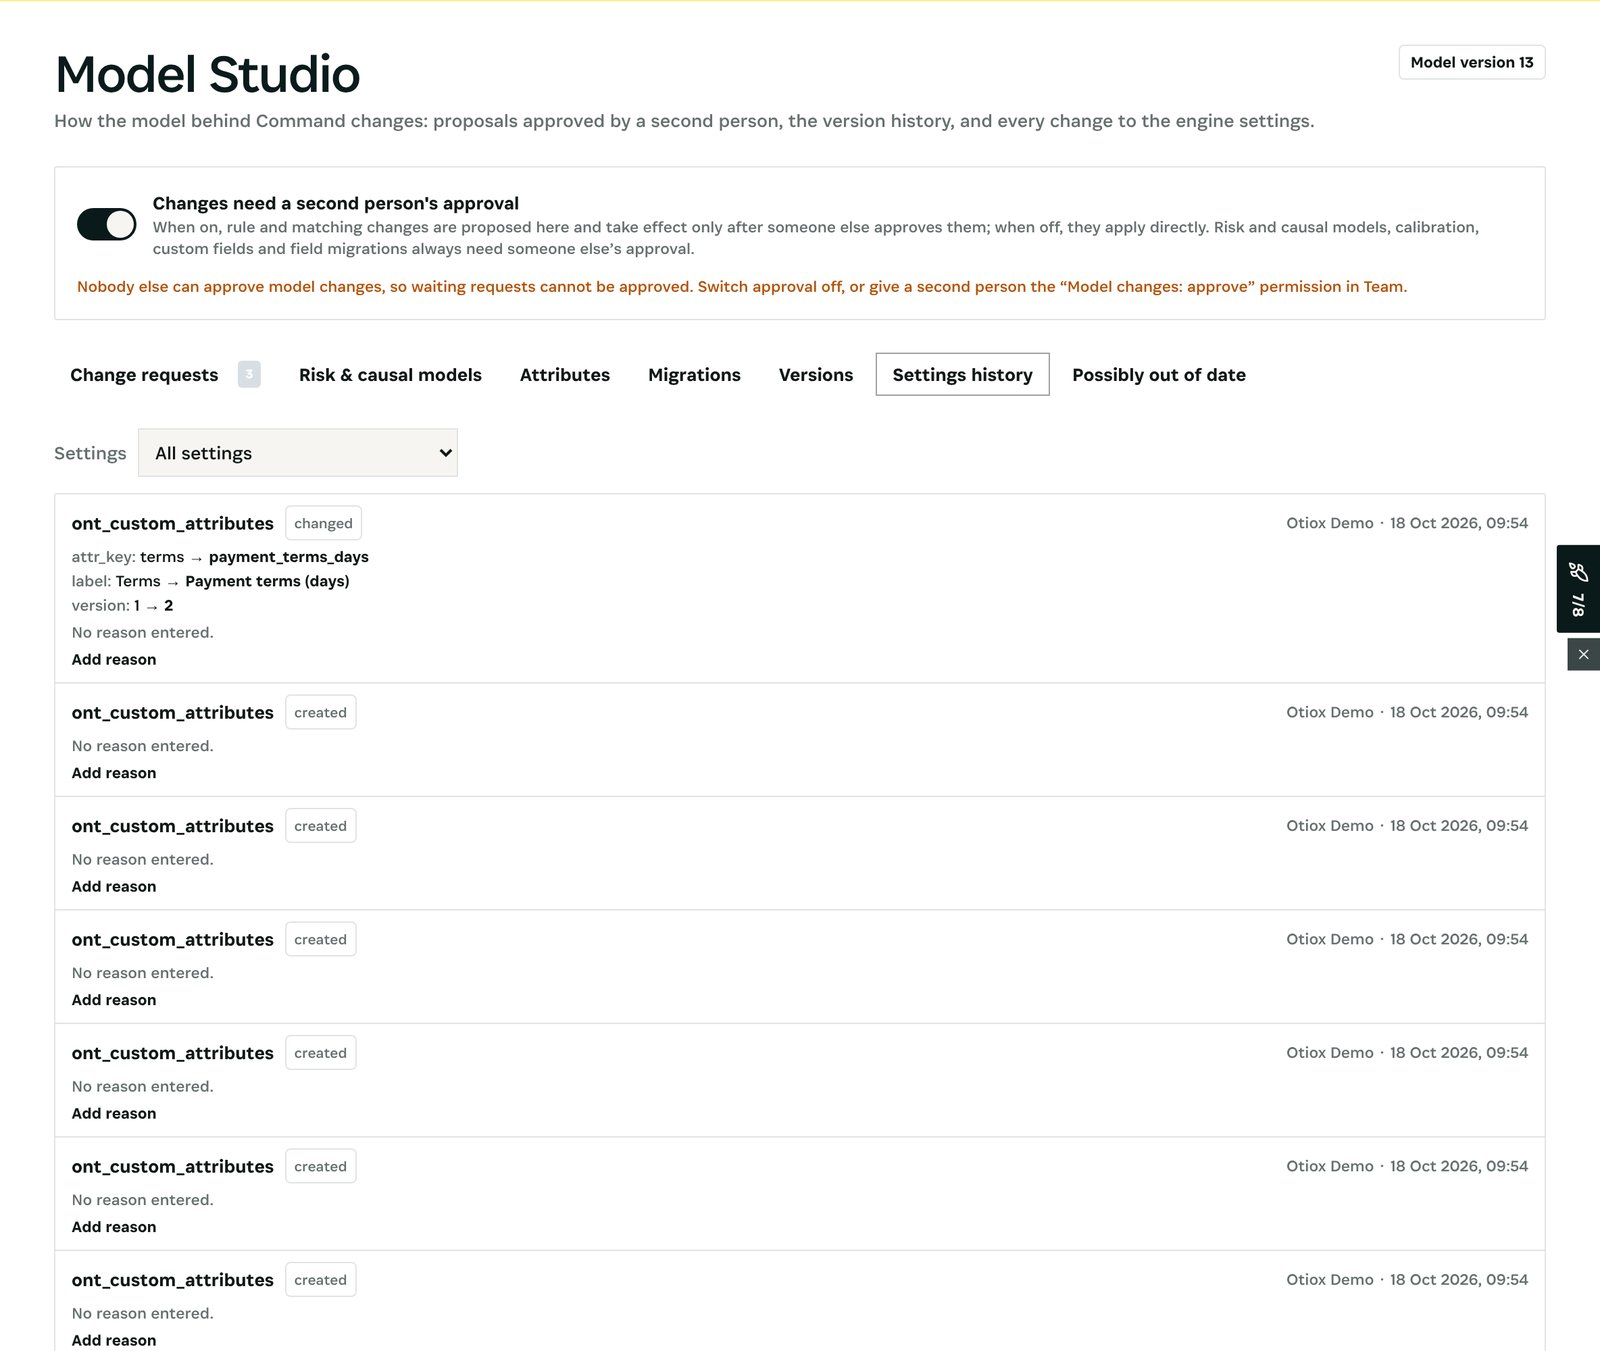Viewport: 1600px width, 1351px height.
Task: Add reason for first created entry
Action: [114, 773]
